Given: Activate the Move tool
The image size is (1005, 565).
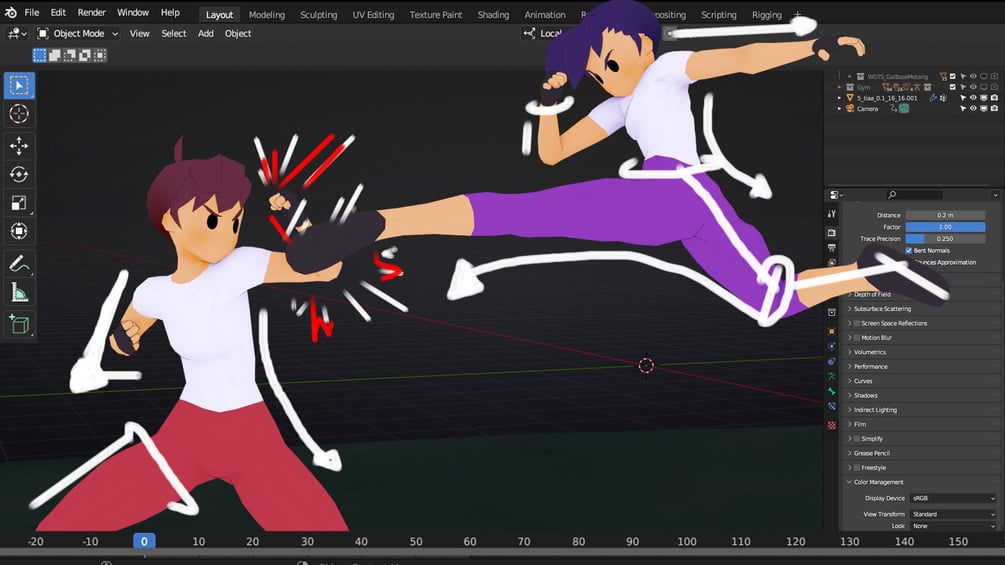Looking at the screenshot, I should [x=19, y=146].
